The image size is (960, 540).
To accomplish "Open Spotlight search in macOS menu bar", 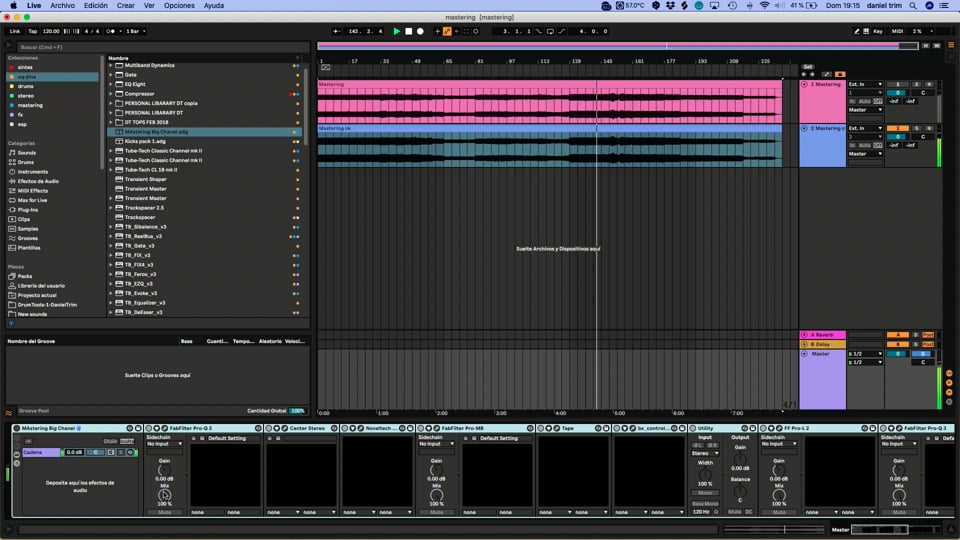I will tap(913, 6).
